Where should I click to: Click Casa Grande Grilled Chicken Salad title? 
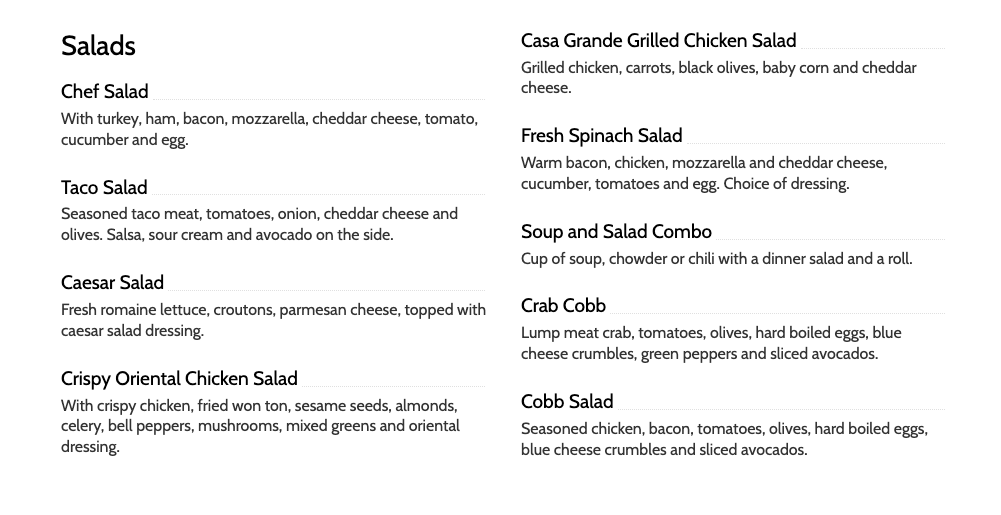pyautogui.click(x=659, y=41)
